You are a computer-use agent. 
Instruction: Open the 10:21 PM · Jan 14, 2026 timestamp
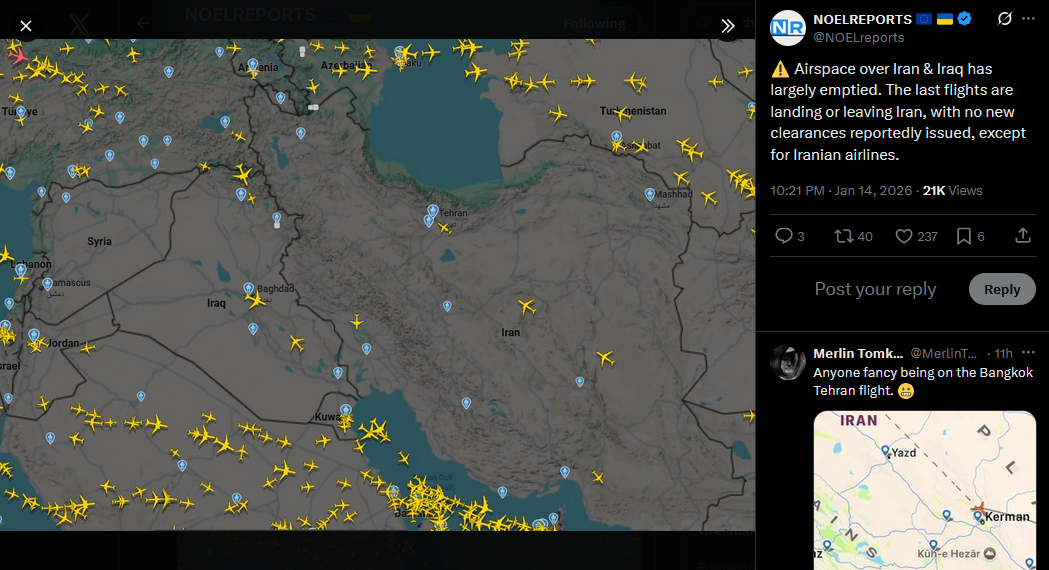pyautogui.click(x=841, y=191)
